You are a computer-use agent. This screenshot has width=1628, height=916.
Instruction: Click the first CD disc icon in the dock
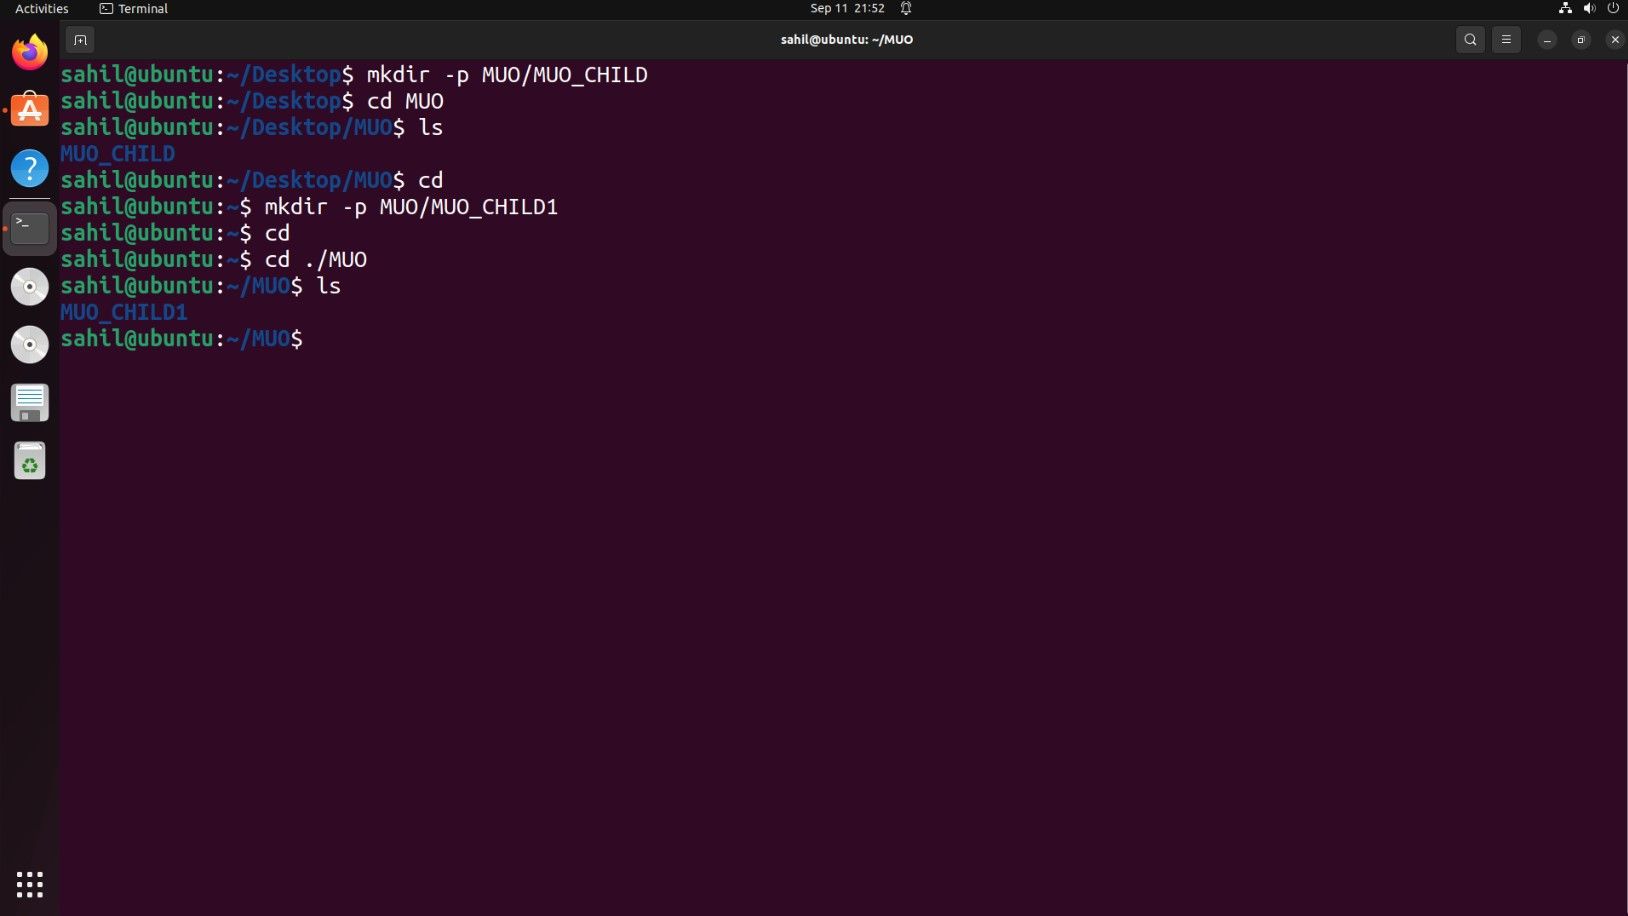29,286
